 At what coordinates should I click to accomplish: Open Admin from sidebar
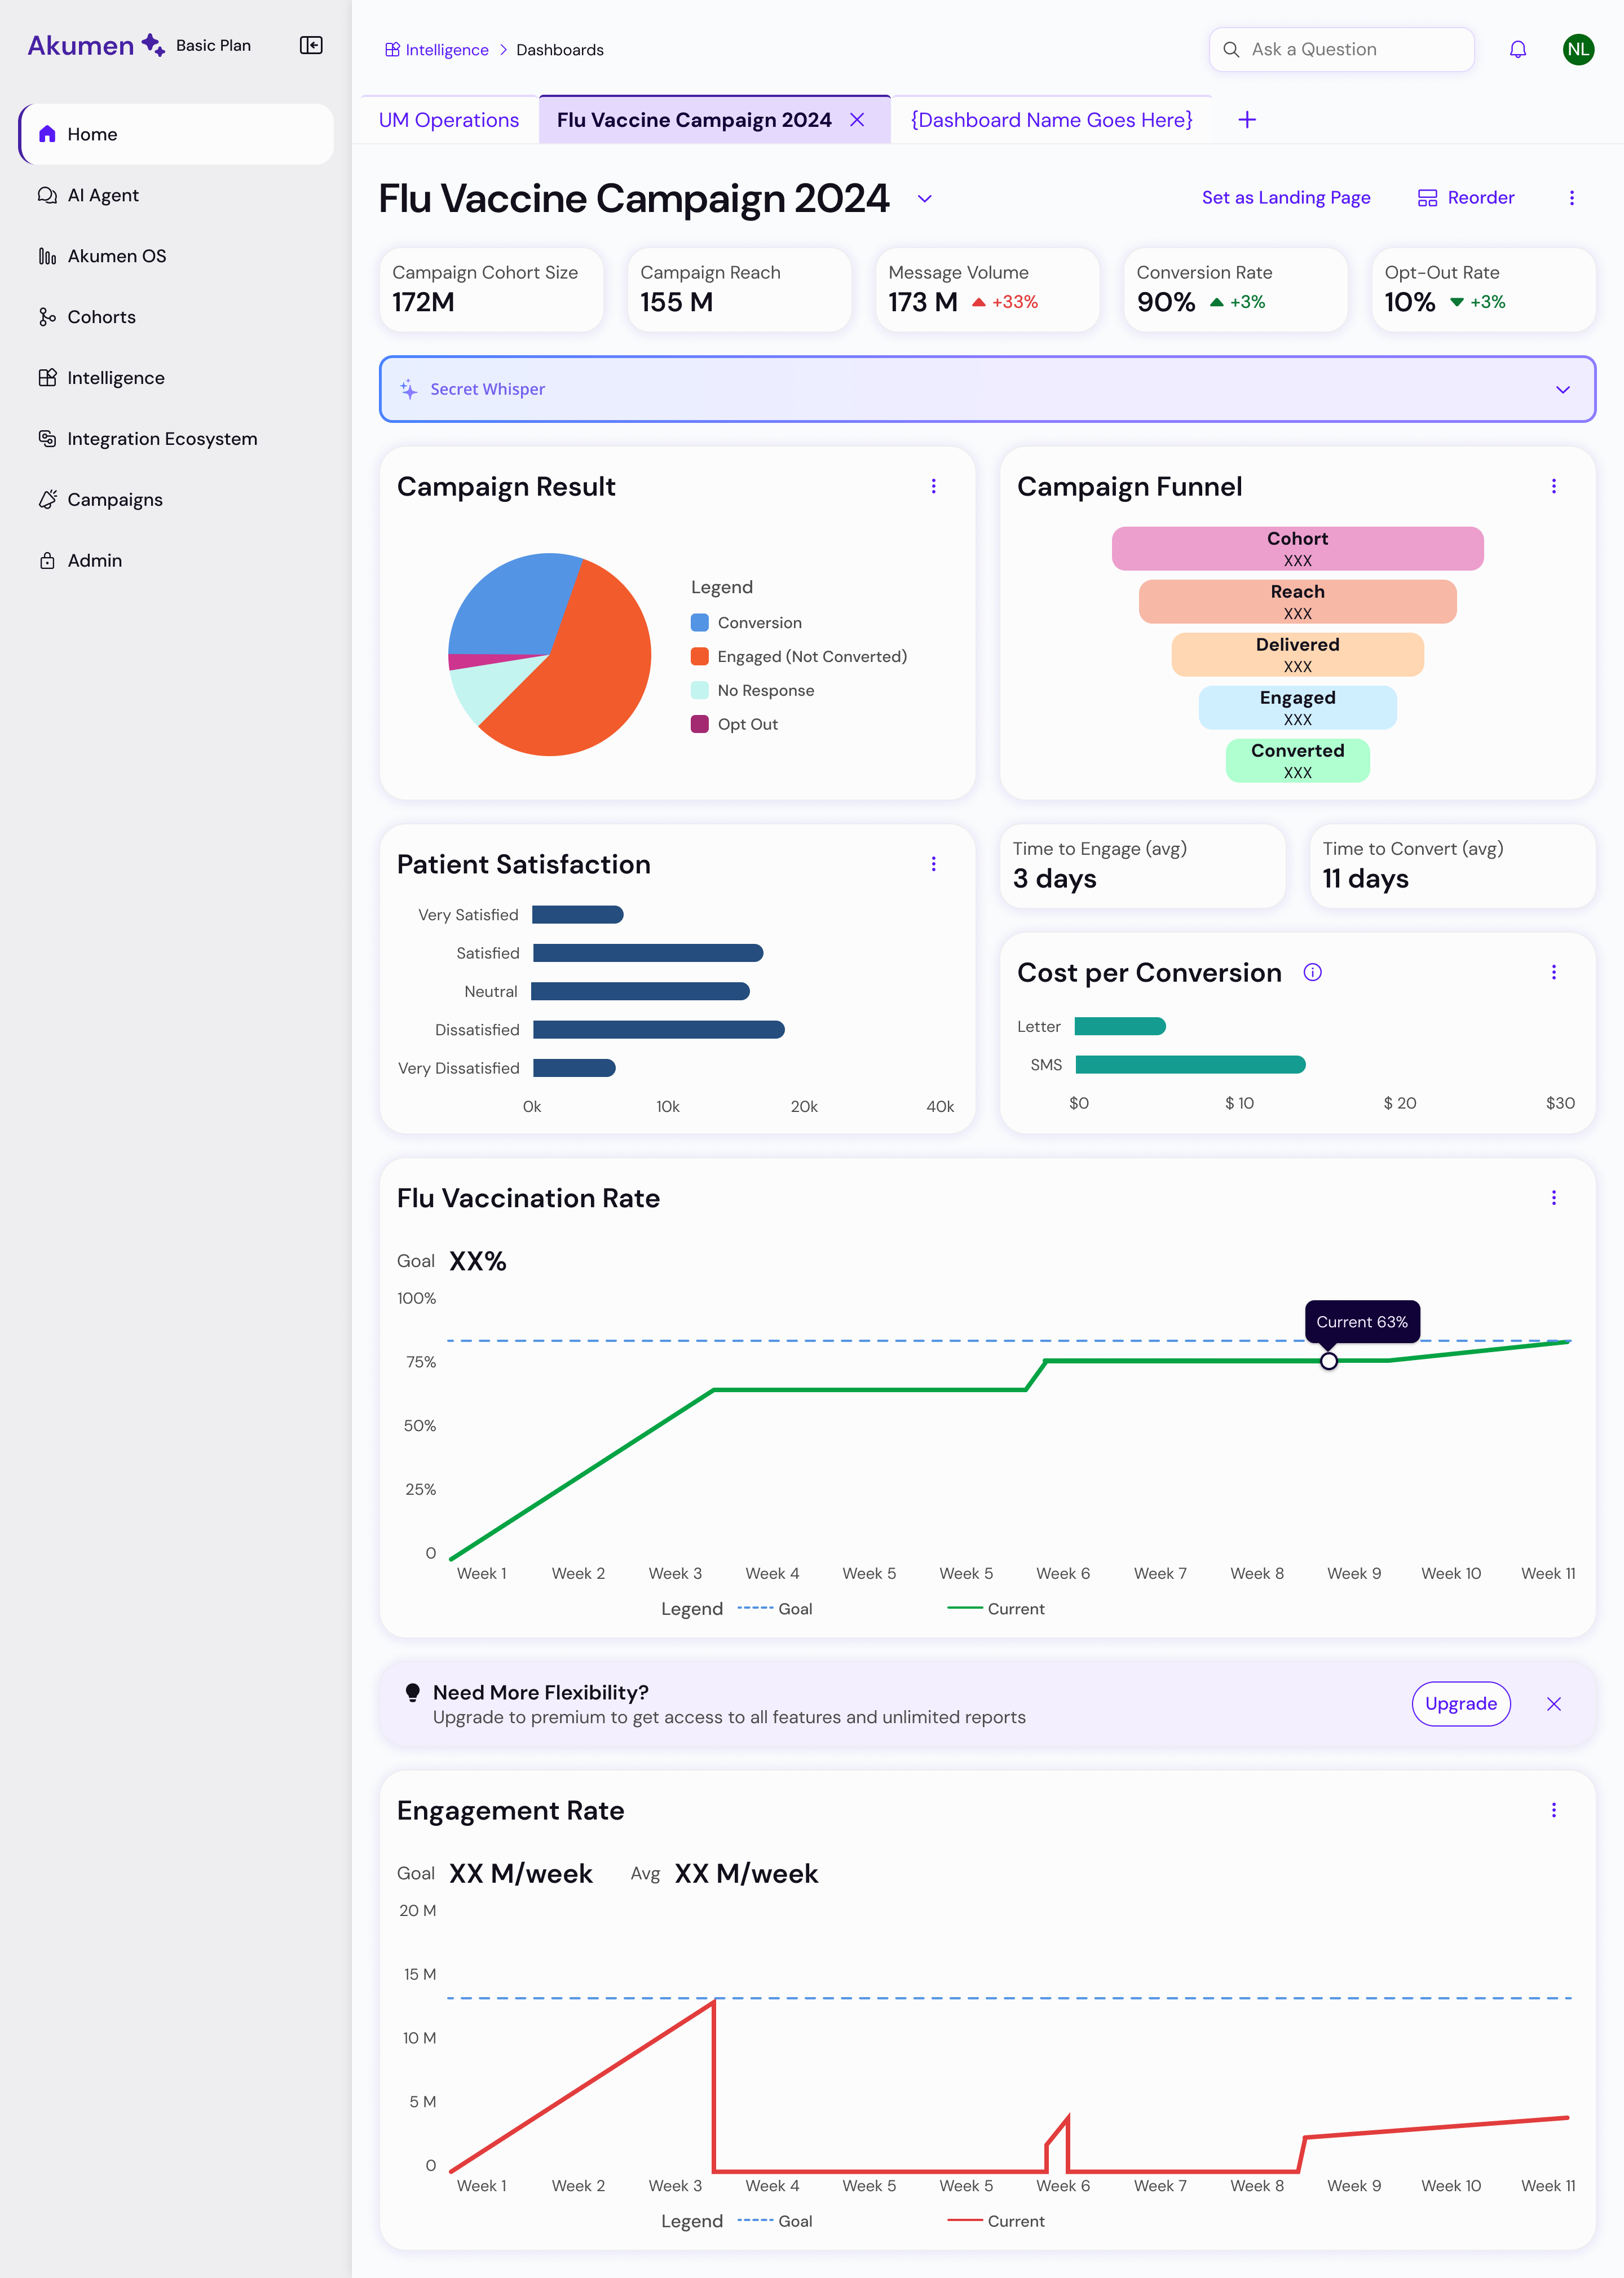pos(176,560)
